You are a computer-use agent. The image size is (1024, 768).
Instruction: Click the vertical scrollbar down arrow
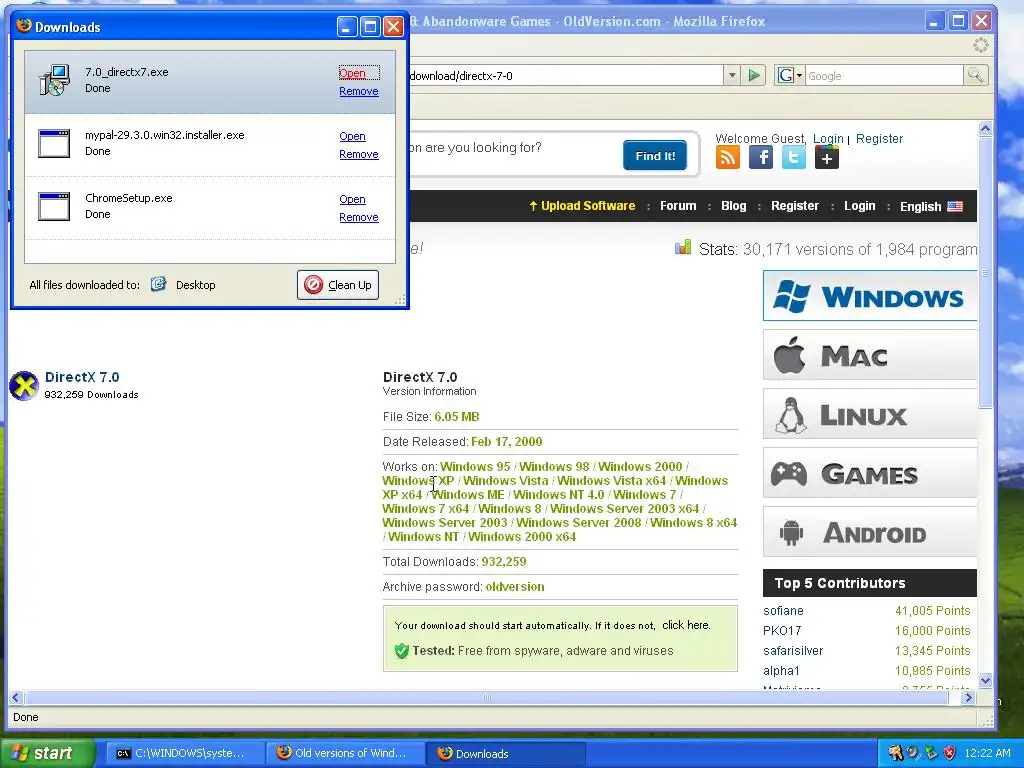985,680
